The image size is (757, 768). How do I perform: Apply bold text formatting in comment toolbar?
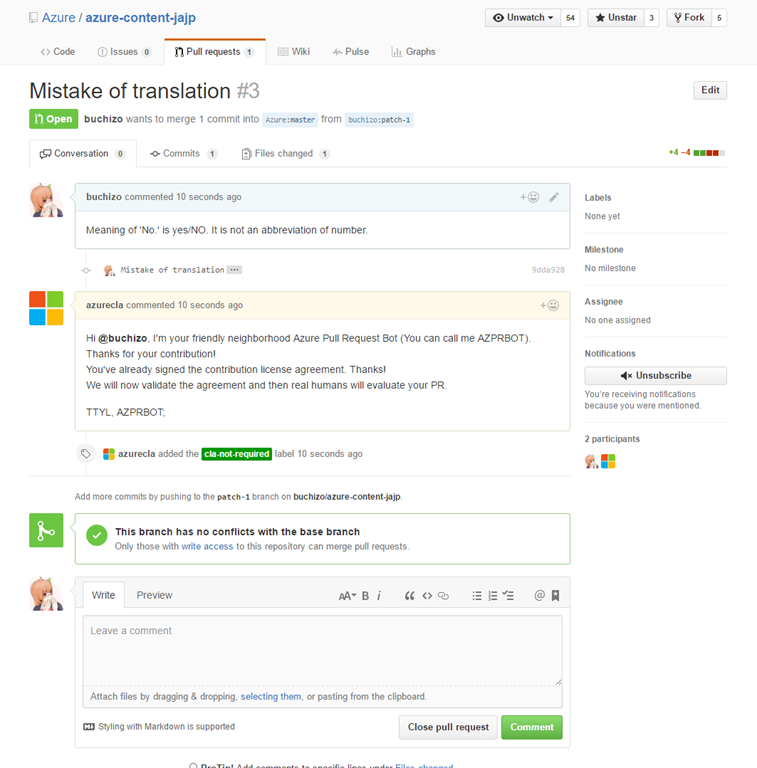pyautogui.click(x=365, y=596)
